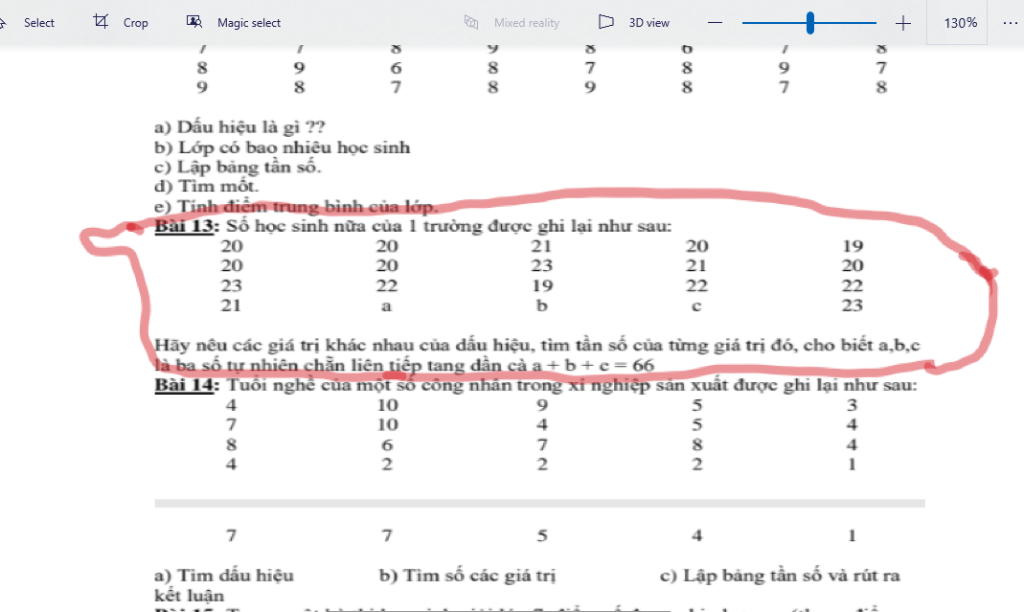
Task: Open the 130% zoom percentage box
Action: [x=957, y=22]
